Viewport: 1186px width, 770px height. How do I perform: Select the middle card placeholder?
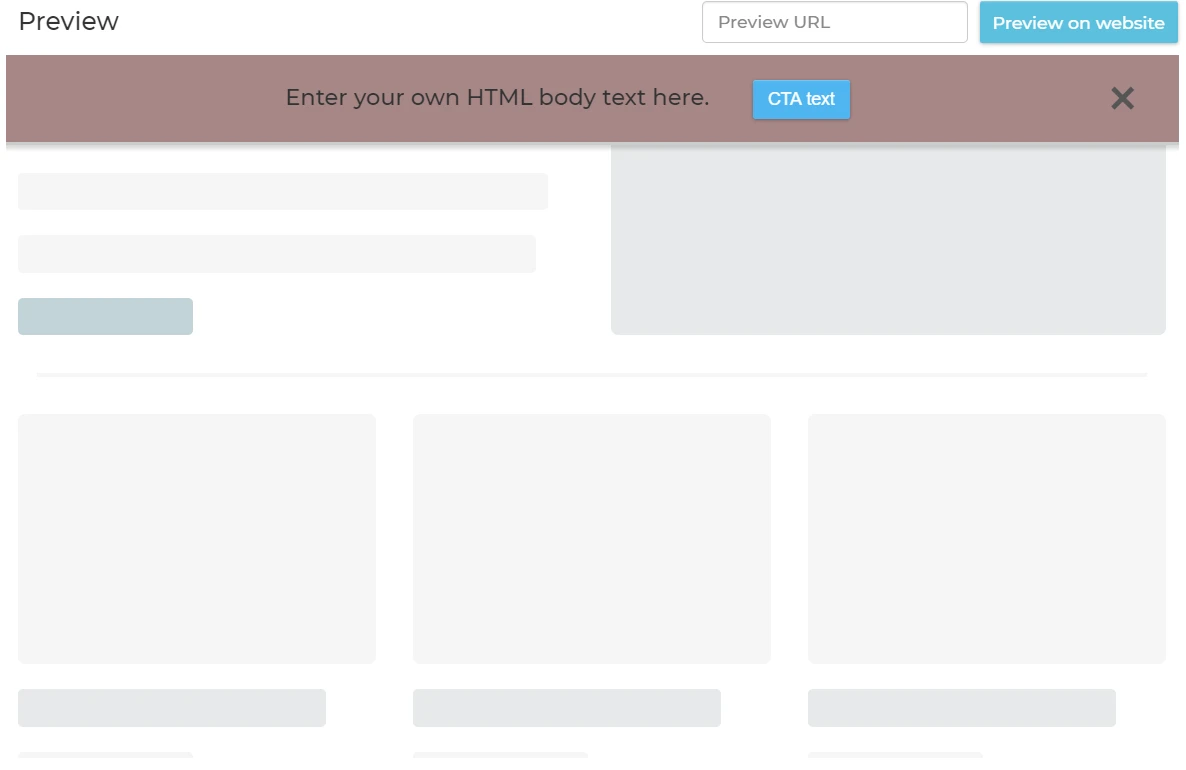[x=592, y=538]
